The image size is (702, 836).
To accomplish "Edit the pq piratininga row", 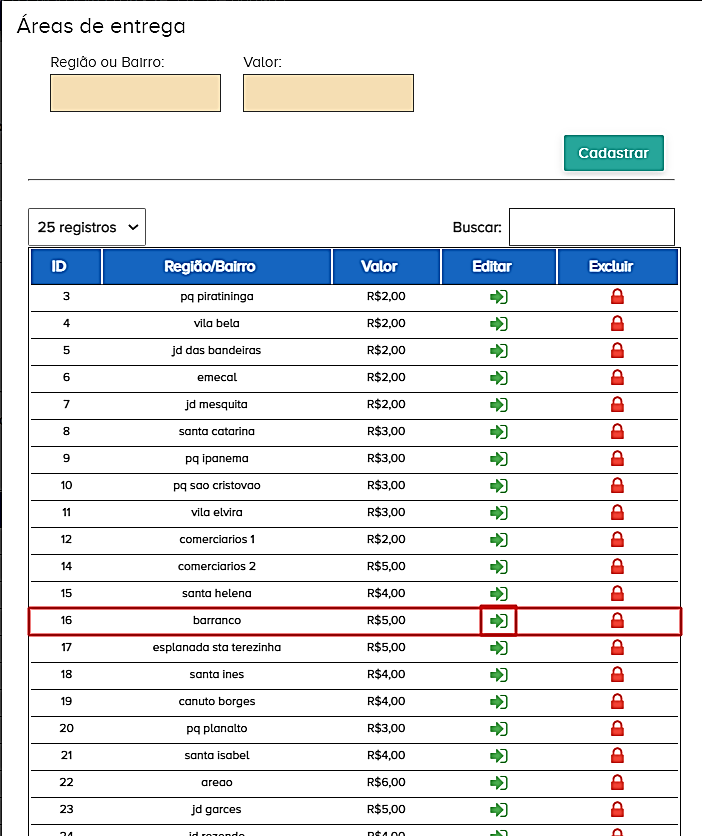I will 499,297.
